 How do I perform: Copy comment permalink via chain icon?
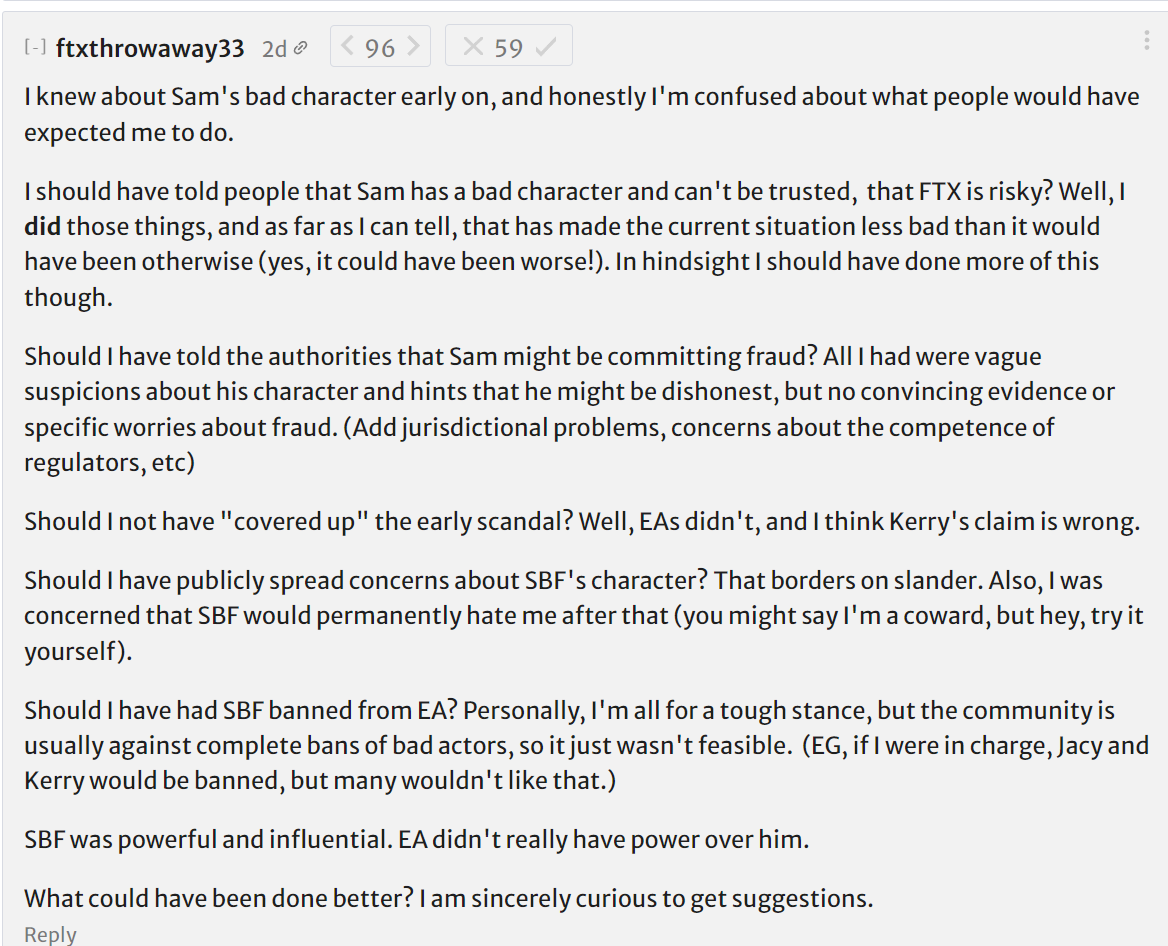pyautogui.click(x=300, y=48)
